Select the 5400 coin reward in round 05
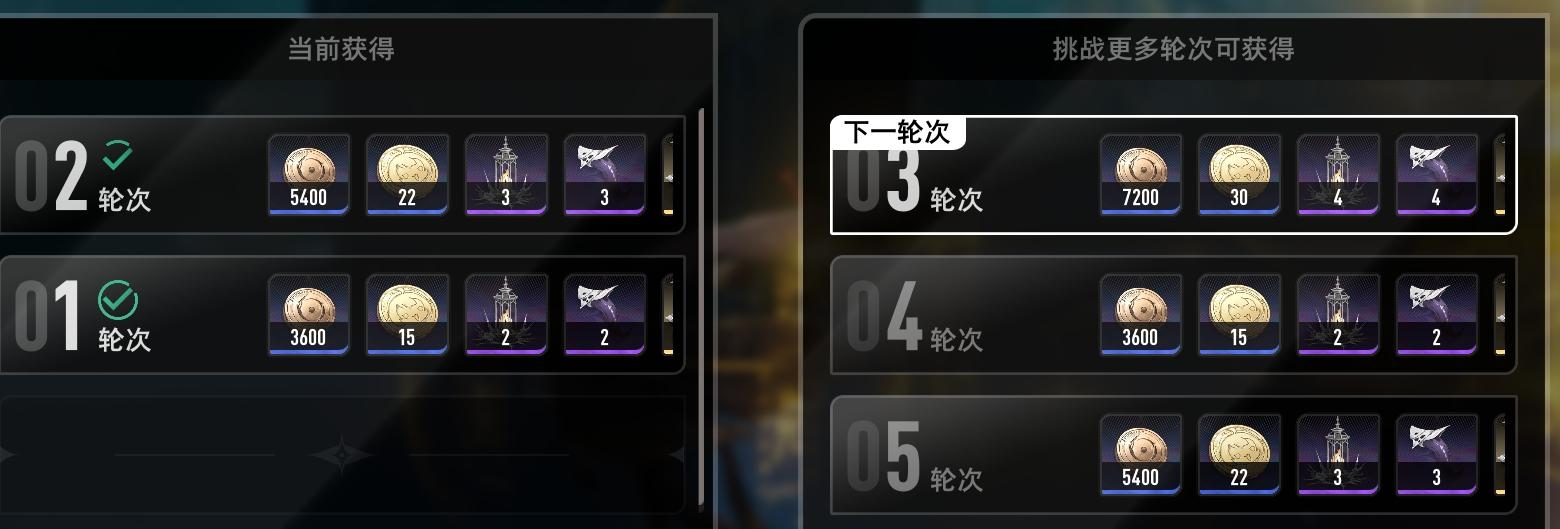 1140,455
